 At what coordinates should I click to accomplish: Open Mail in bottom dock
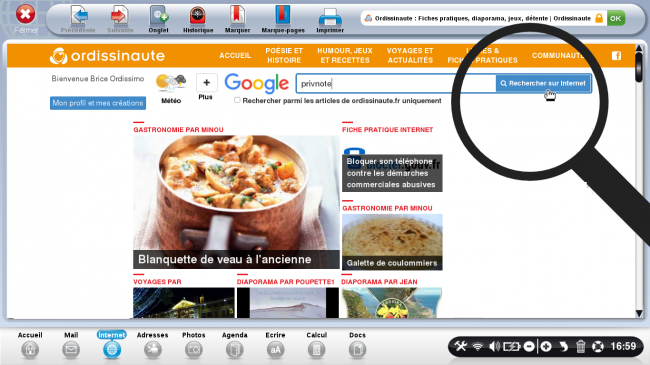[x=71, y=345]
